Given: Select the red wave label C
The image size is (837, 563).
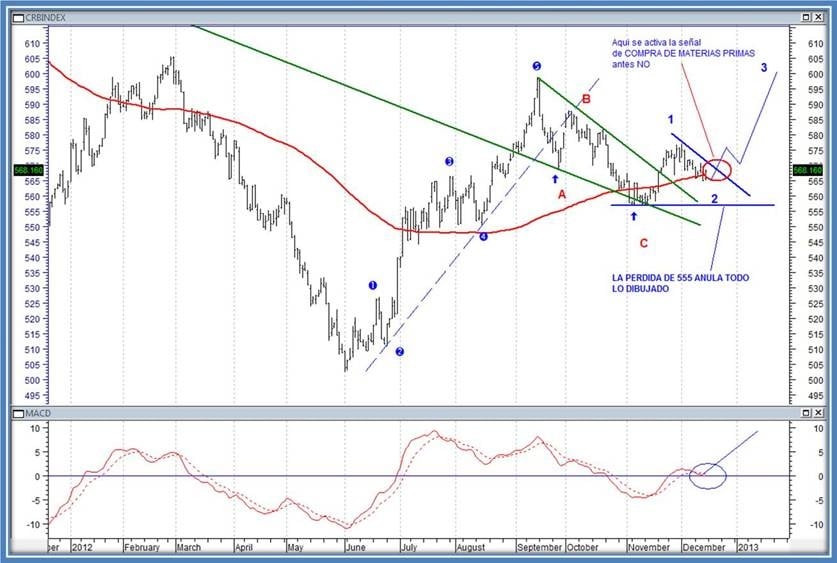Looking at the screenshot, I should [x=644, y=243].
